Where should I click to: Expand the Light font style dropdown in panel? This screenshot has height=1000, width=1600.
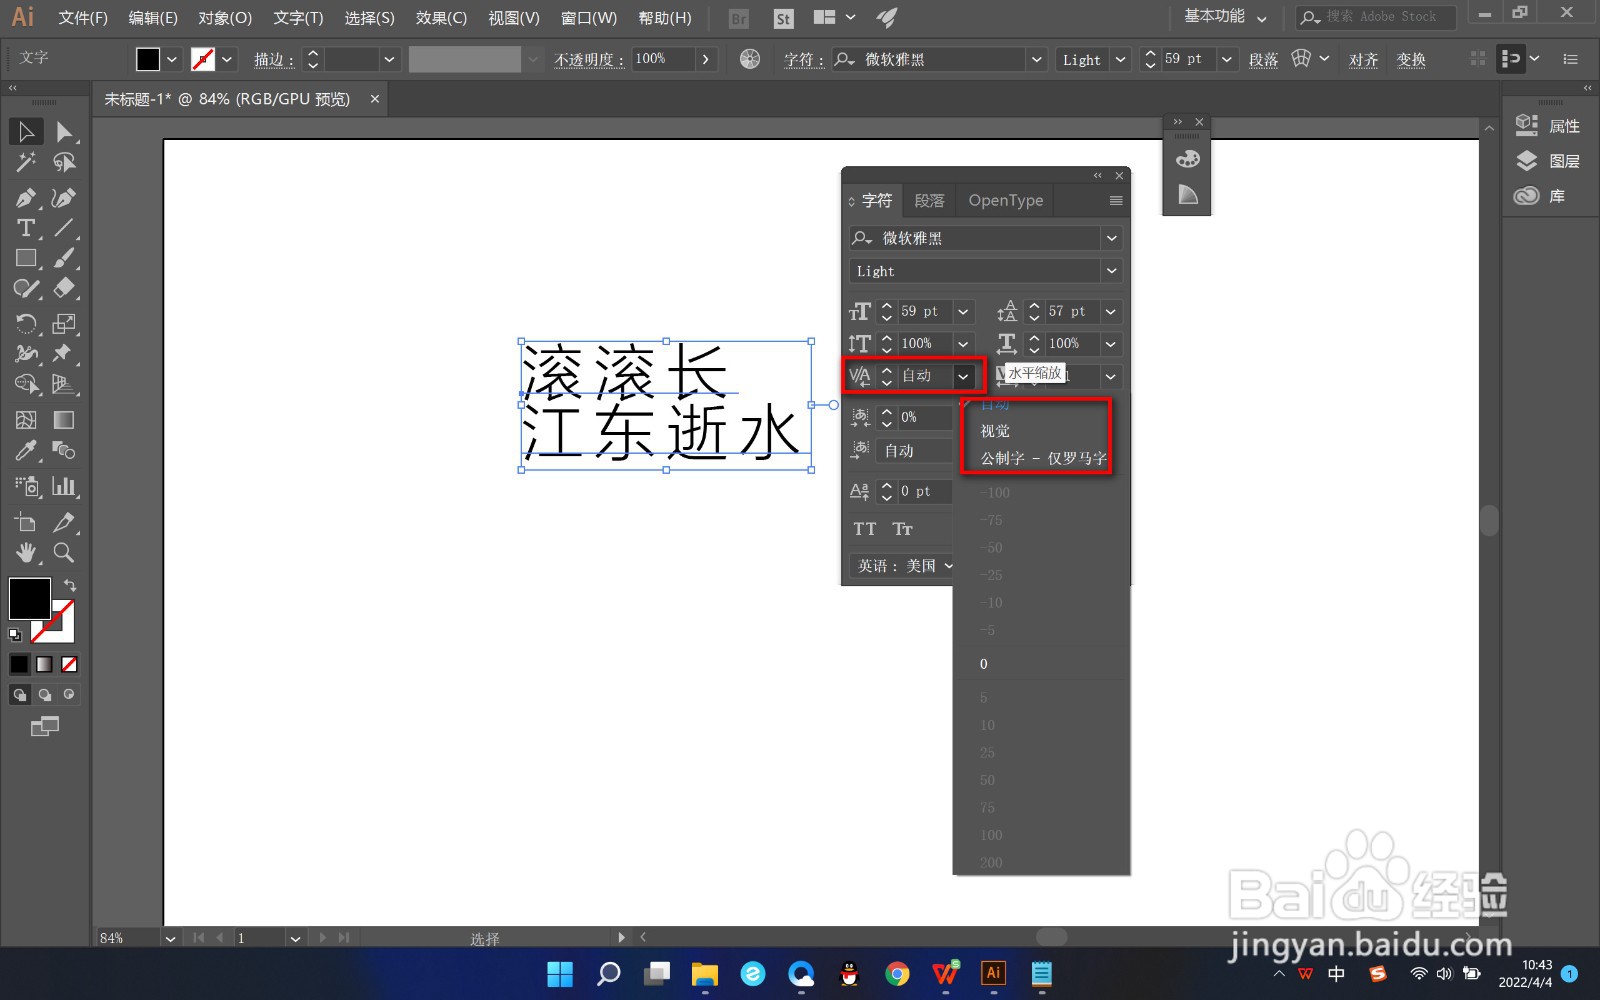(1111, 271)
